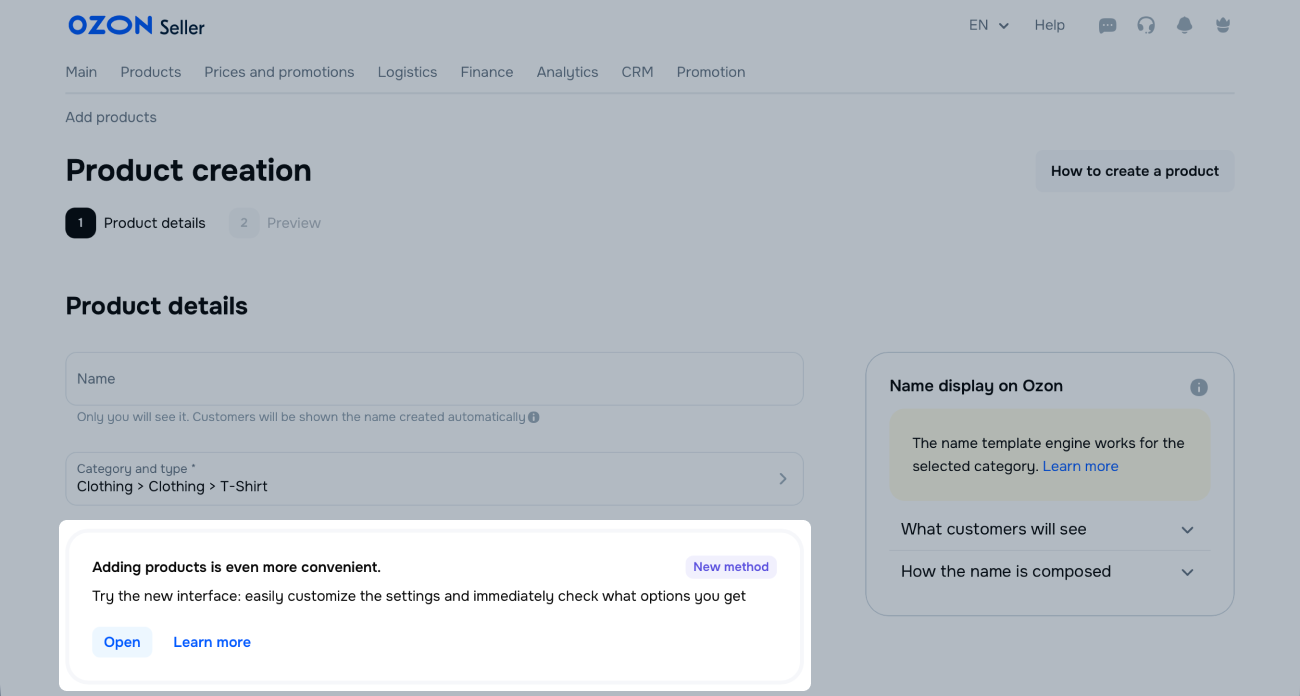Follow Learn more link in name template note

pos(1080,466)
